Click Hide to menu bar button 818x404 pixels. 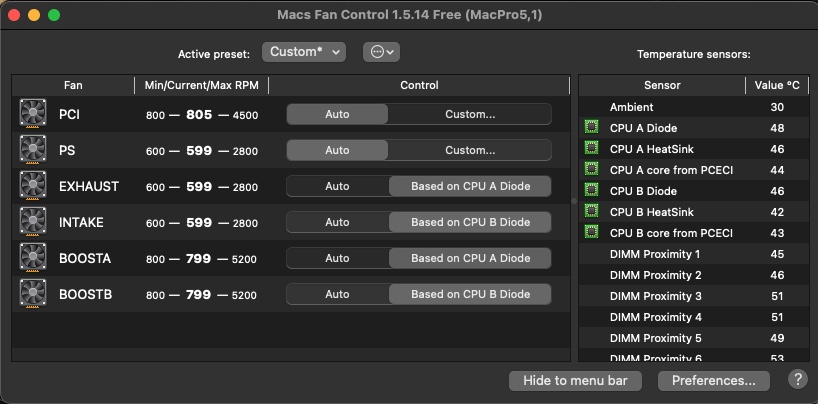(x=575, y=381)
